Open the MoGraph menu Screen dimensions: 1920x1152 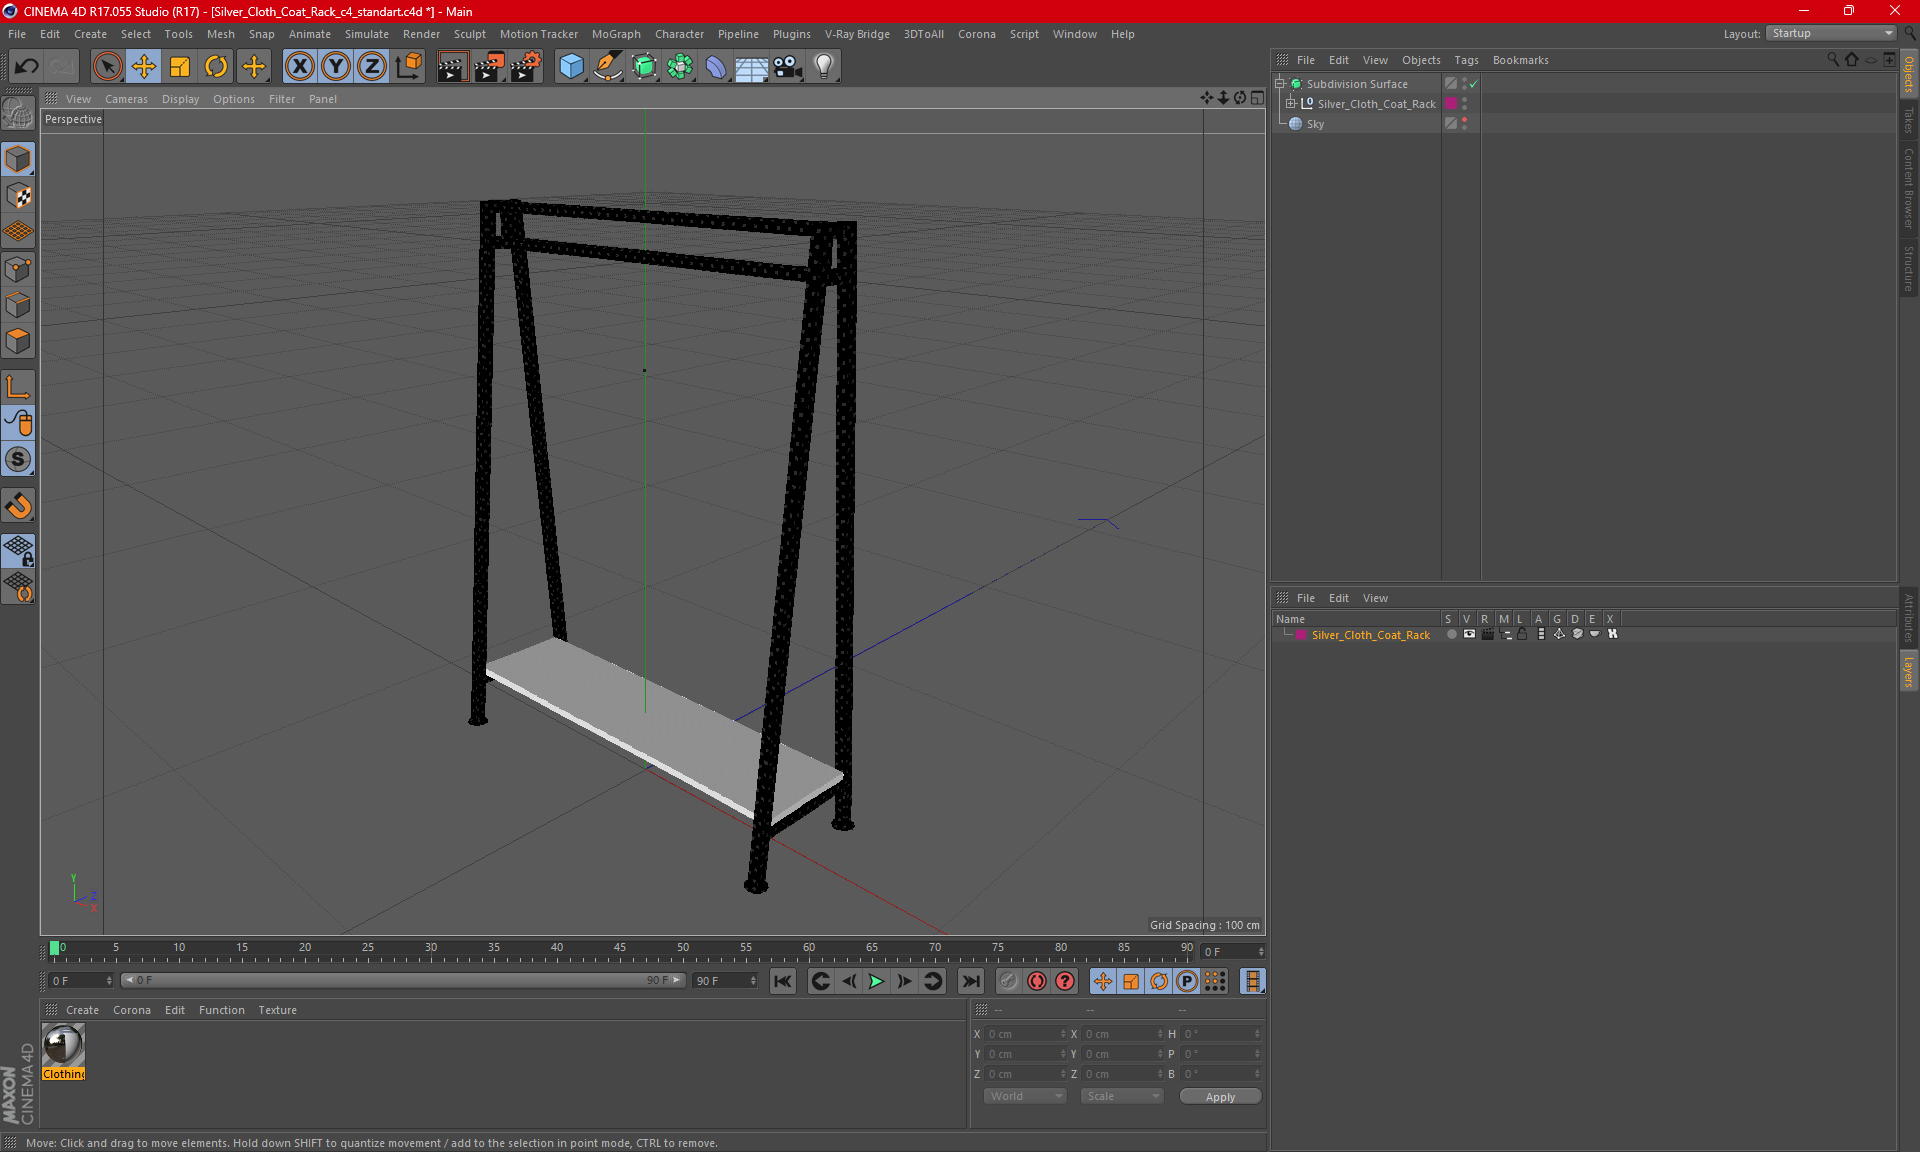coord(616,34)
